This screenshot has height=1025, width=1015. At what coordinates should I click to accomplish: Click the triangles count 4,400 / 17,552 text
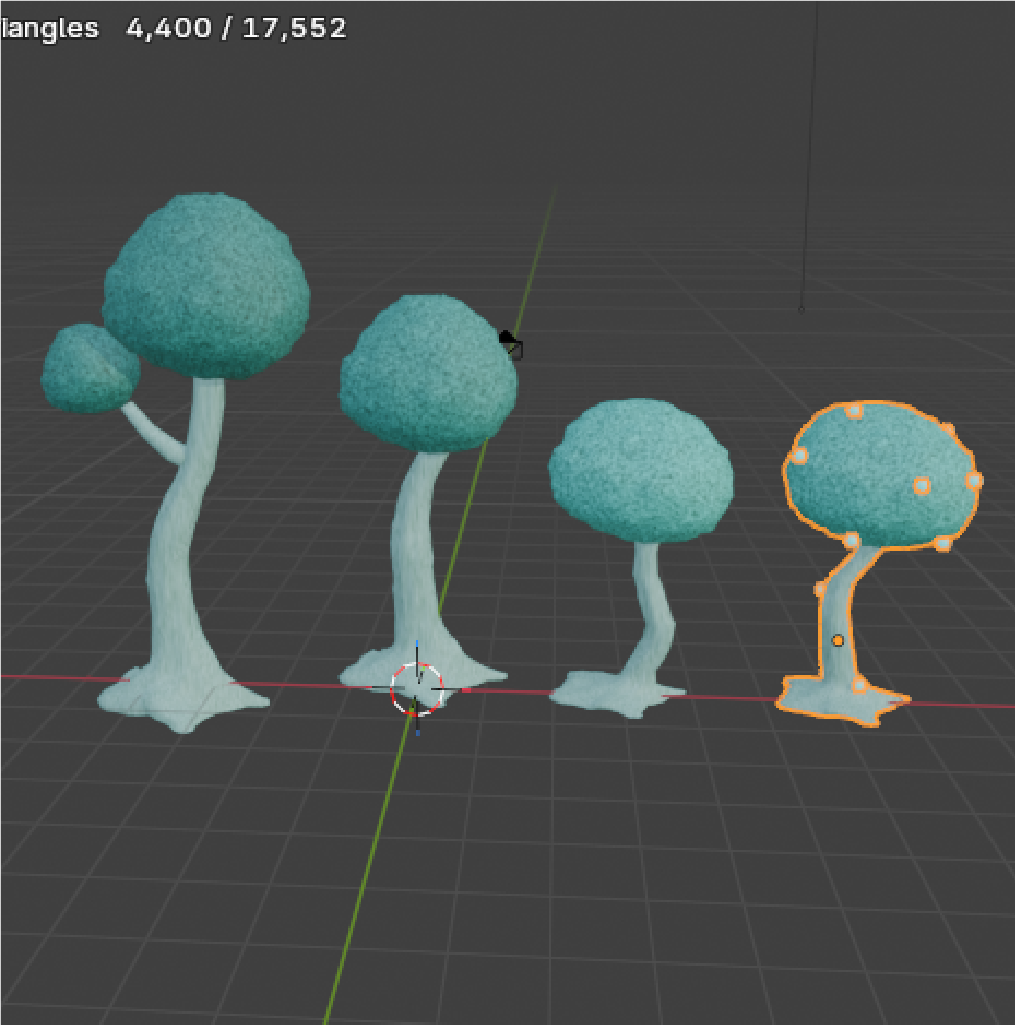tap(236, 28)
